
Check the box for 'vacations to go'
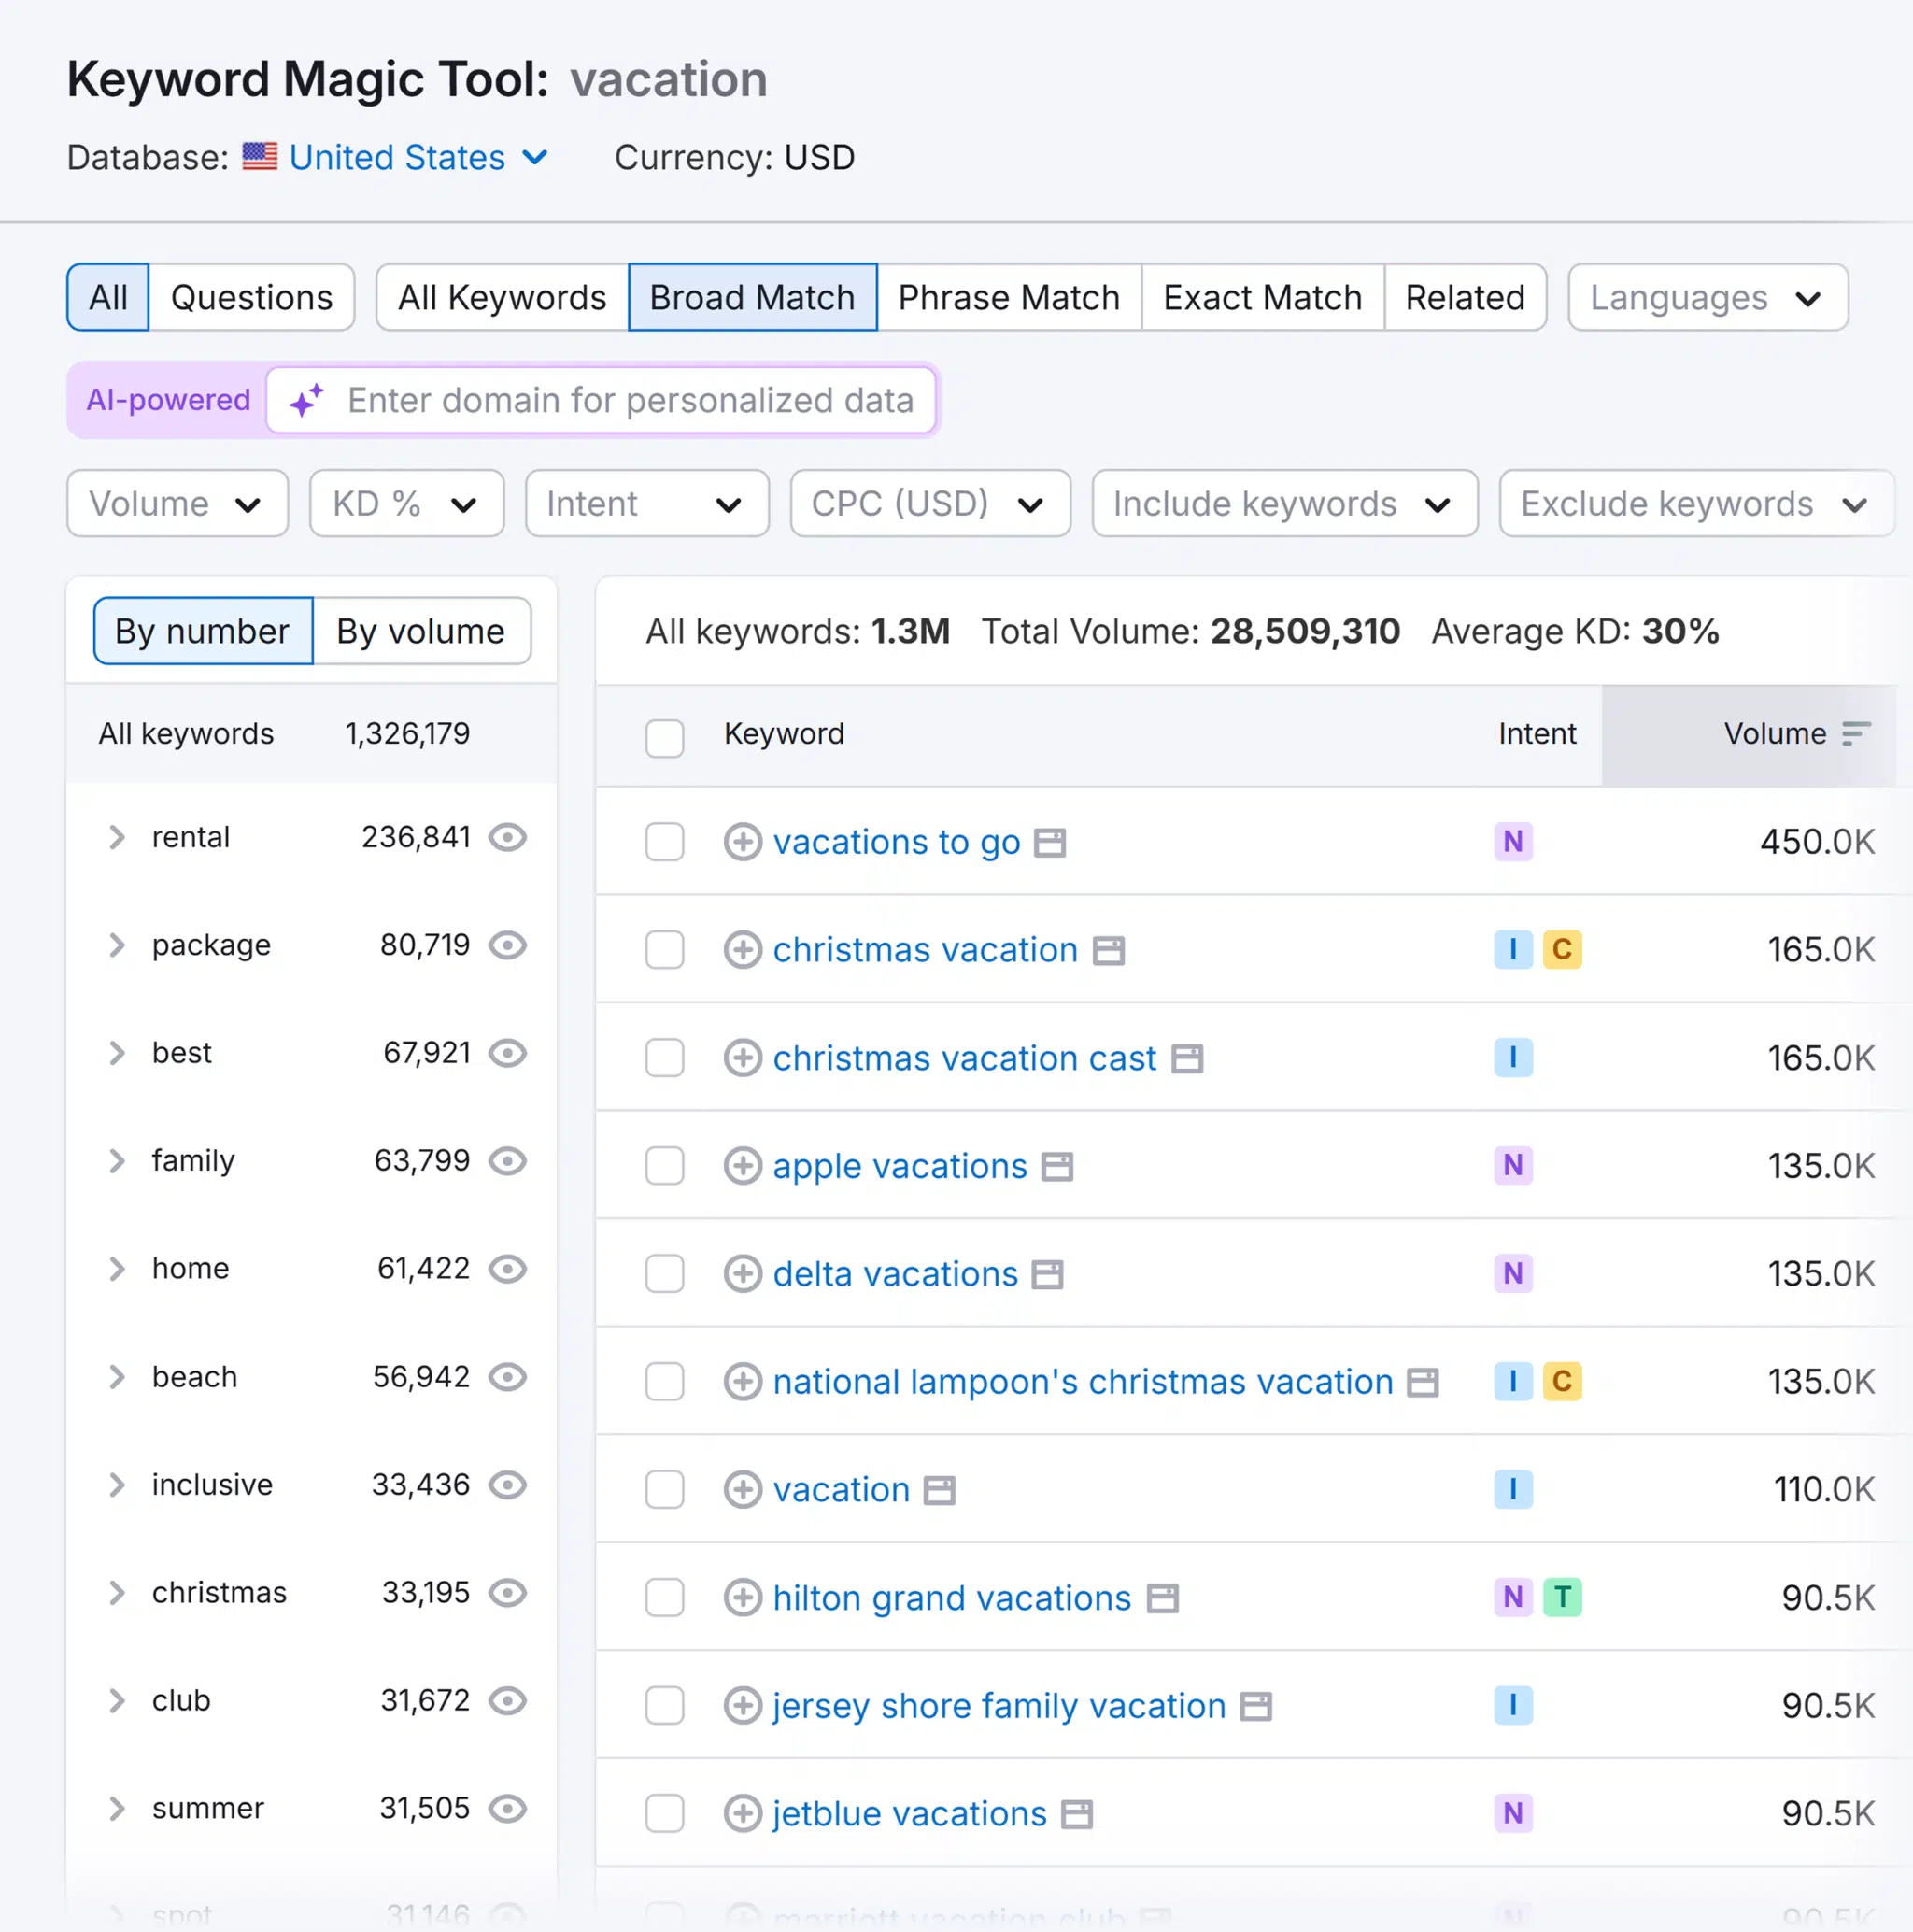point(665,842)
